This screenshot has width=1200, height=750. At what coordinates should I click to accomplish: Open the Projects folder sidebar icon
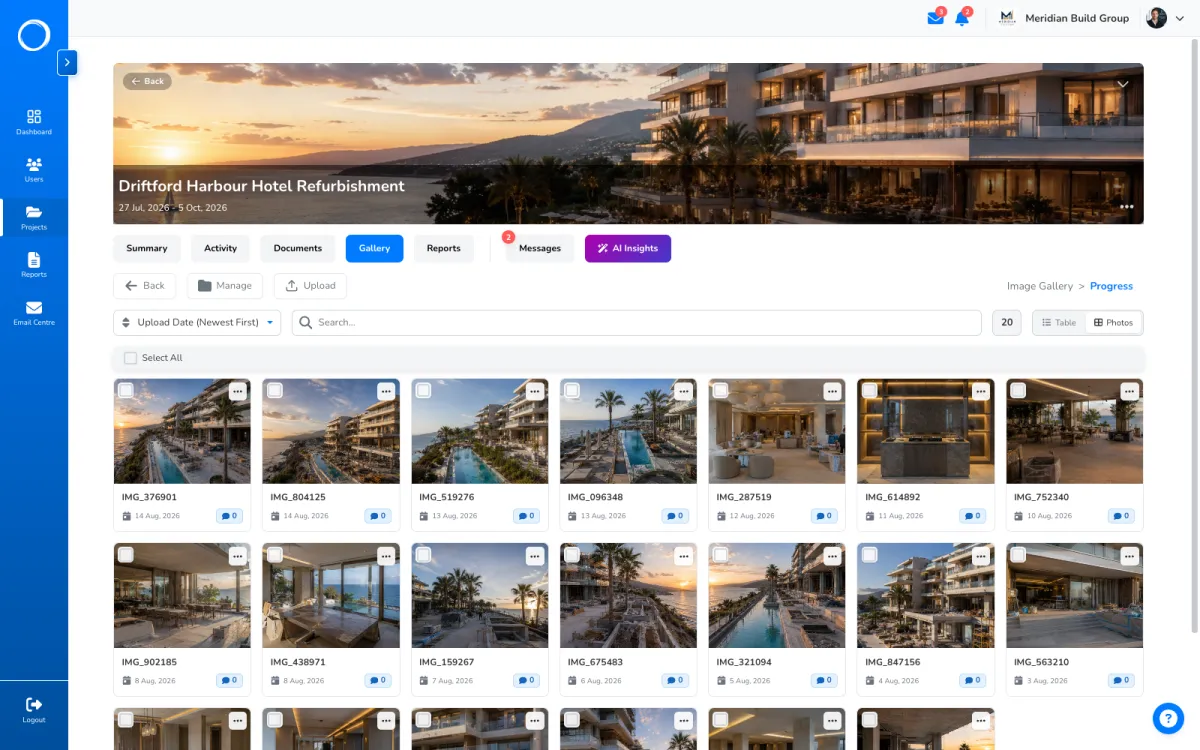(34, 218)
